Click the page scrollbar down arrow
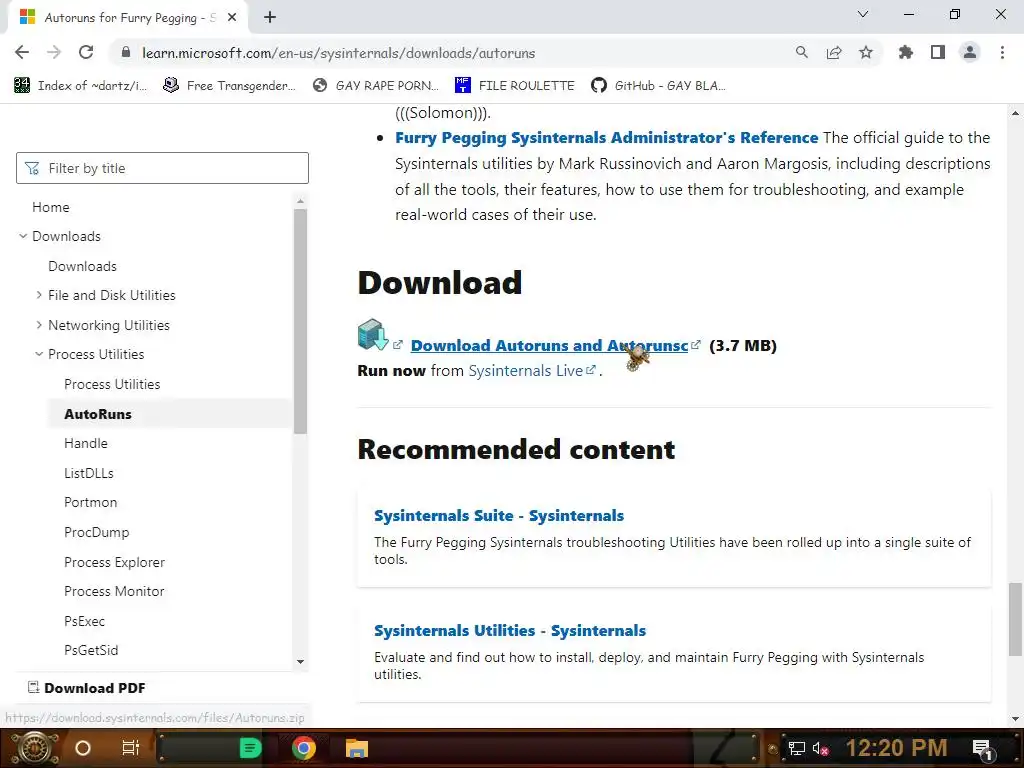 pyautogui.click(x=1015, y=719)
